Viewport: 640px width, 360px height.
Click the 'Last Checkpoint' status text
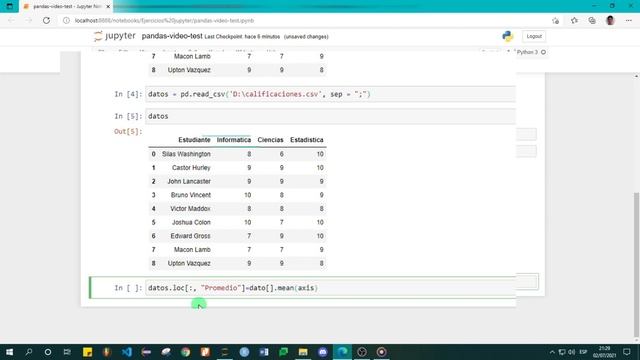[242, 37]
